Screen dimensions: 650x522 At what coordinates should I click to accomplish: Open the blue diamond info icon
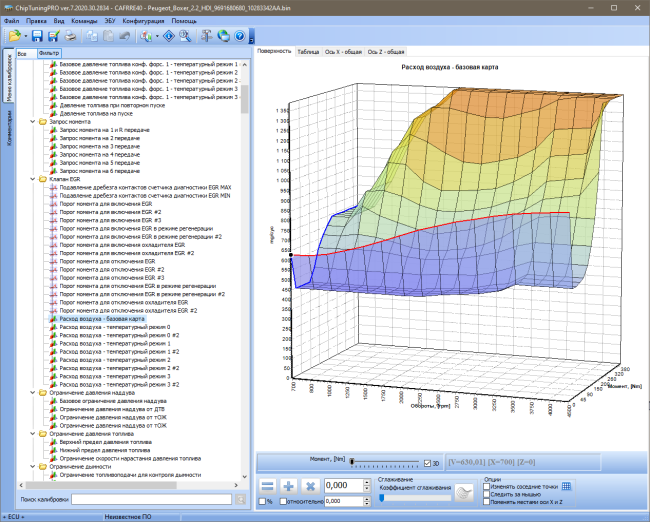[x=169, y=36]
